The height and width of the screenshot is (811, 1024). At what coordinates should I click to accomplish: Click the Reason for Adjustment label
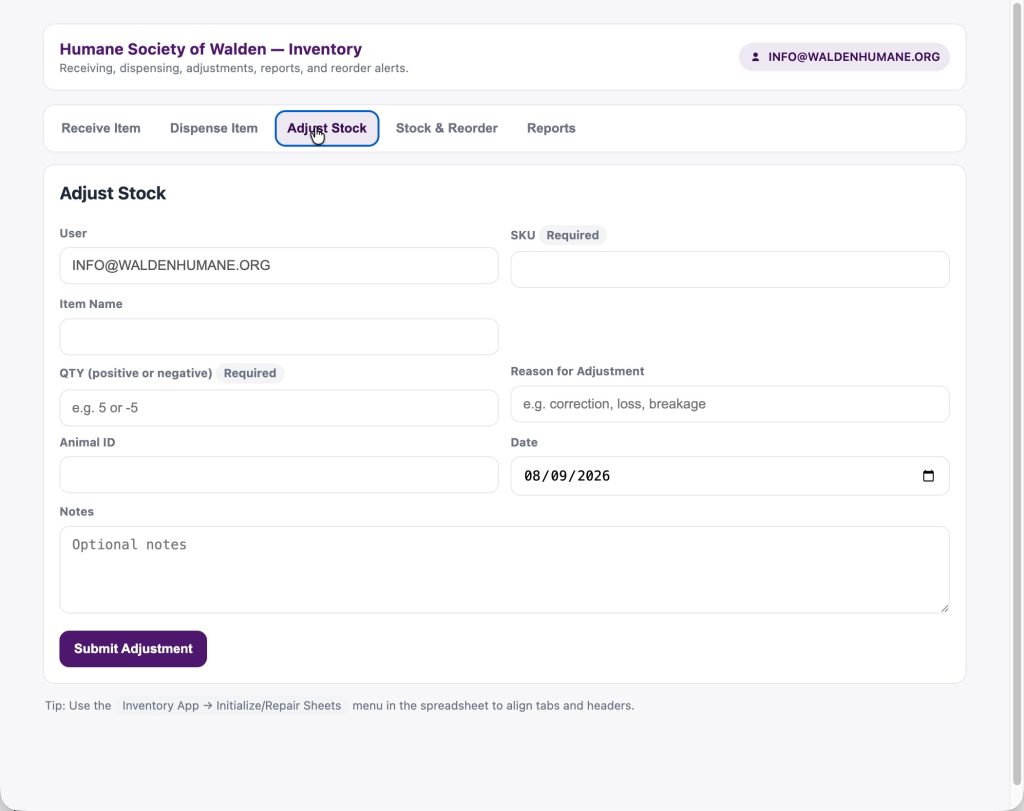point(577,371)
